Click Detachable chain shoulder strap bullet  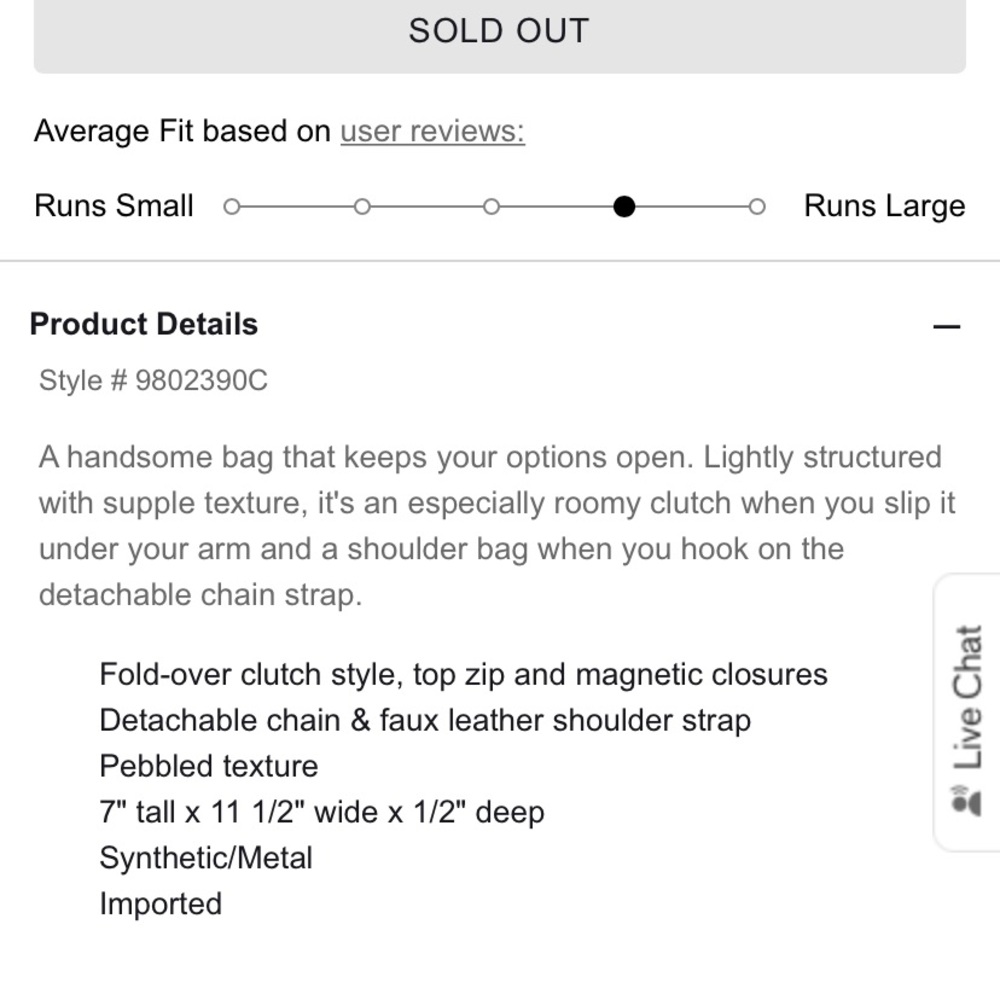[425, 721]
